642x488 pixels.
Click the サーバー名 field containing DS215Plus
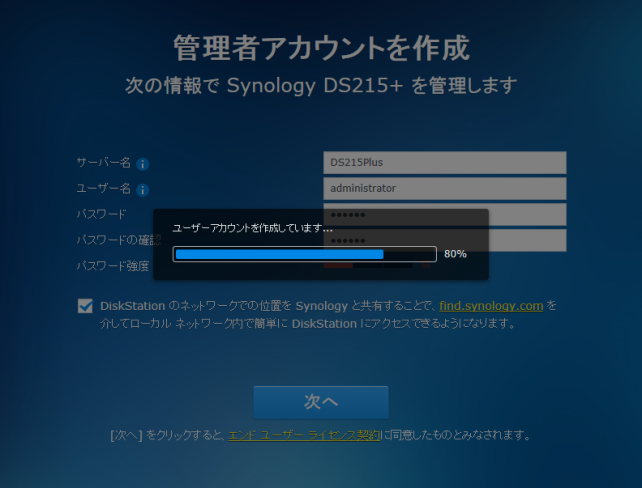point(445,163)
